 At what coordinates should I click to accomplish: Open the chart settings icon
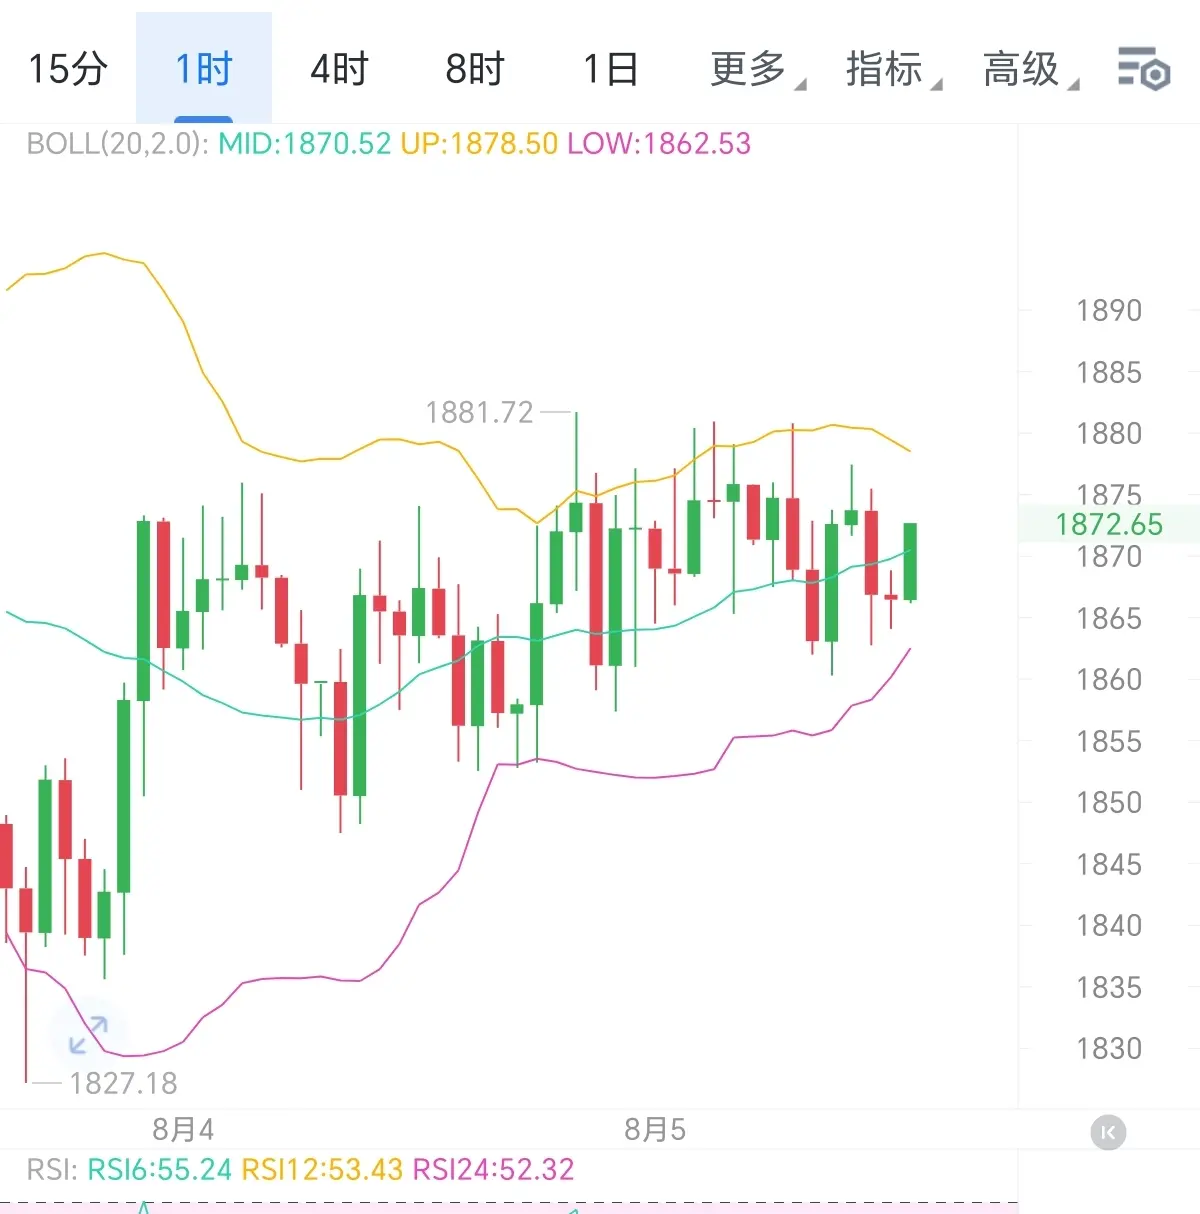coord(1143,68)
